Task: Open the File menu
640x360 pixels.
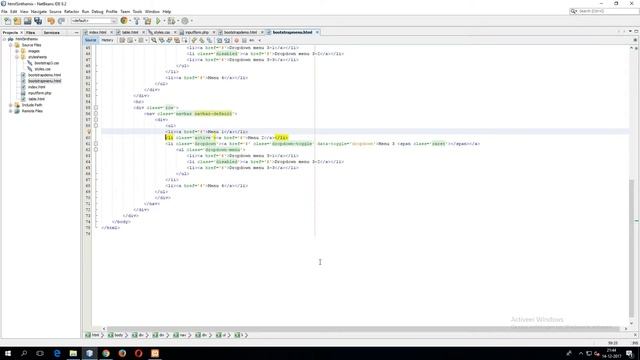Action: point(4,11)
